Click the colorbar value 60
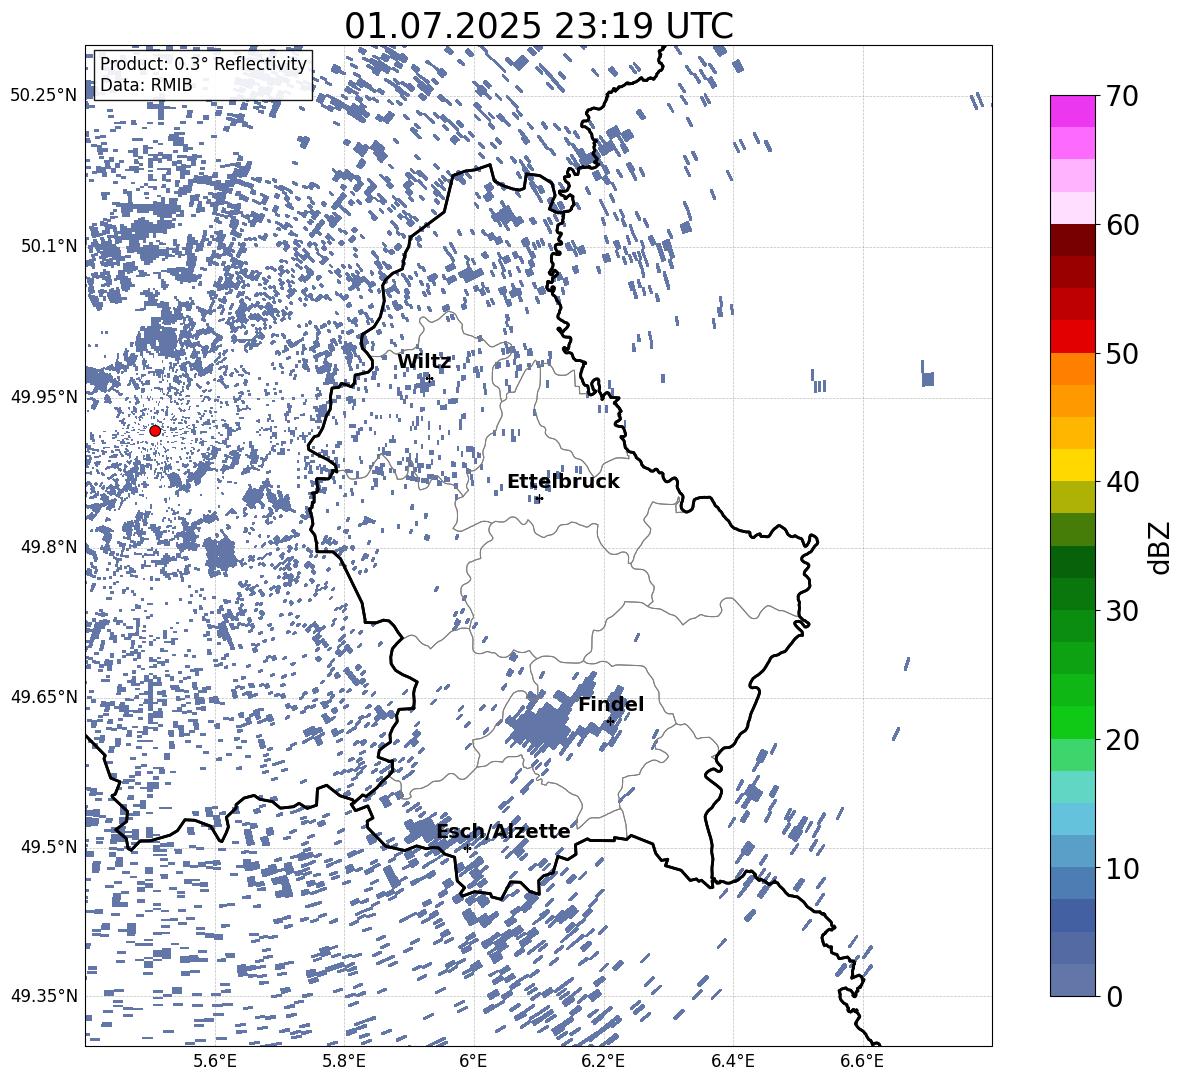The width and height of the screenshot is (1184, 1081). tap(1123, 225)
